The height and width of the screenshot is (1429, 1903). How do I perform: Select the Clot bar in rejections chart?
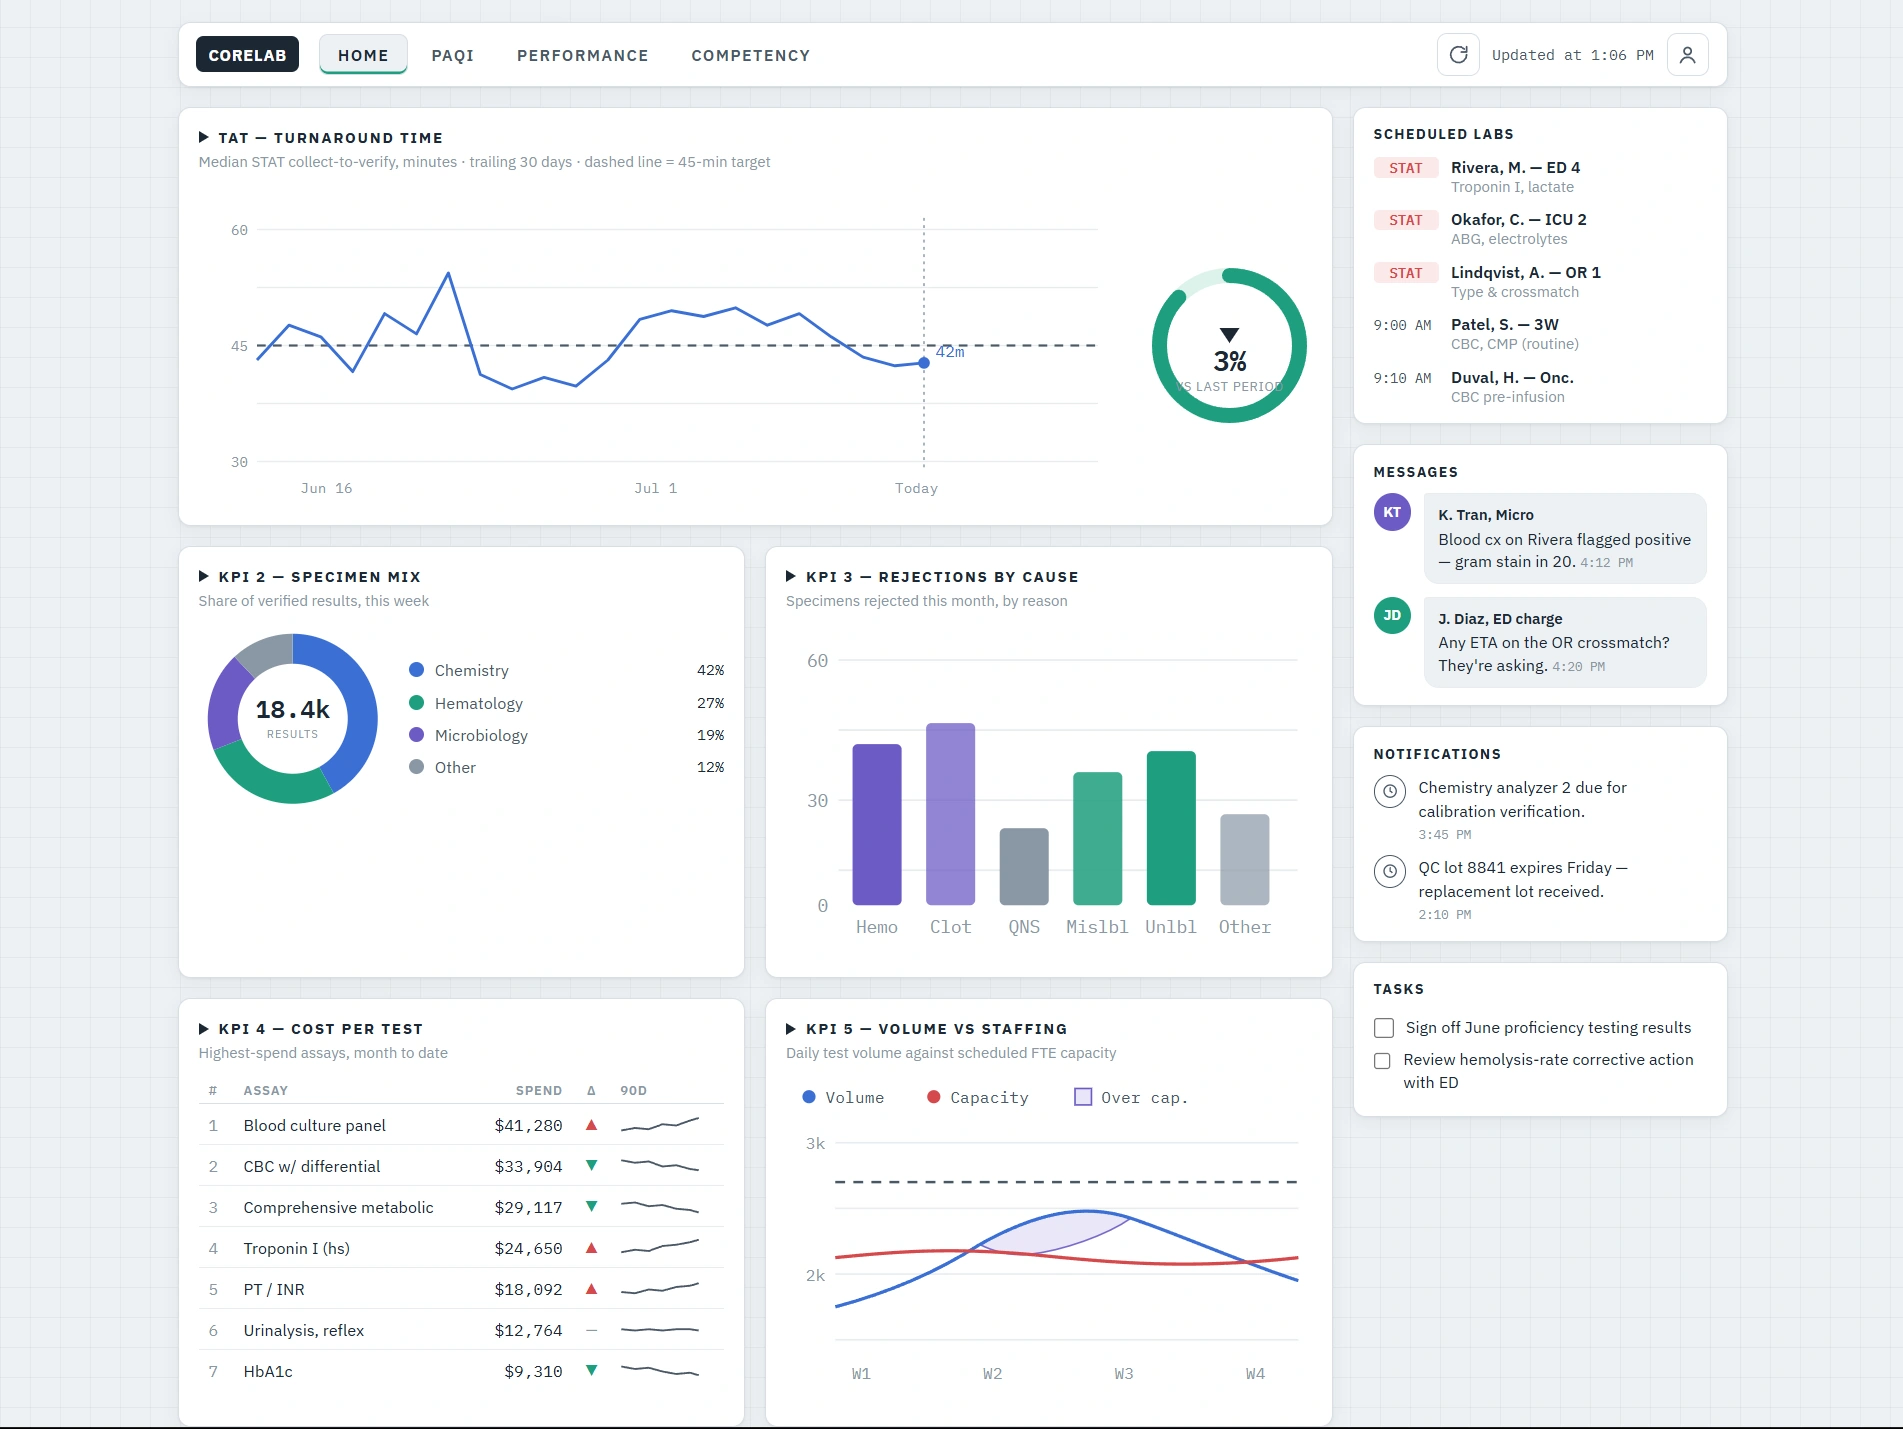click(x=950, y=814)
